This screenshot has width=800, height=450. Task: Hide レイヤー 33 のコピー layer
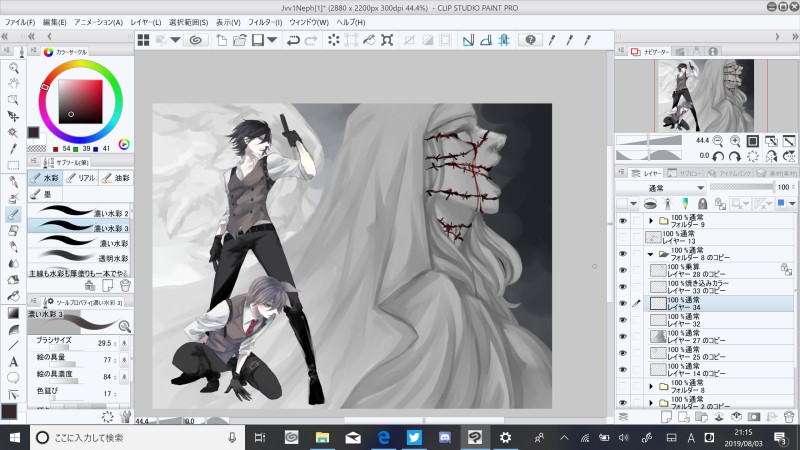622,287
